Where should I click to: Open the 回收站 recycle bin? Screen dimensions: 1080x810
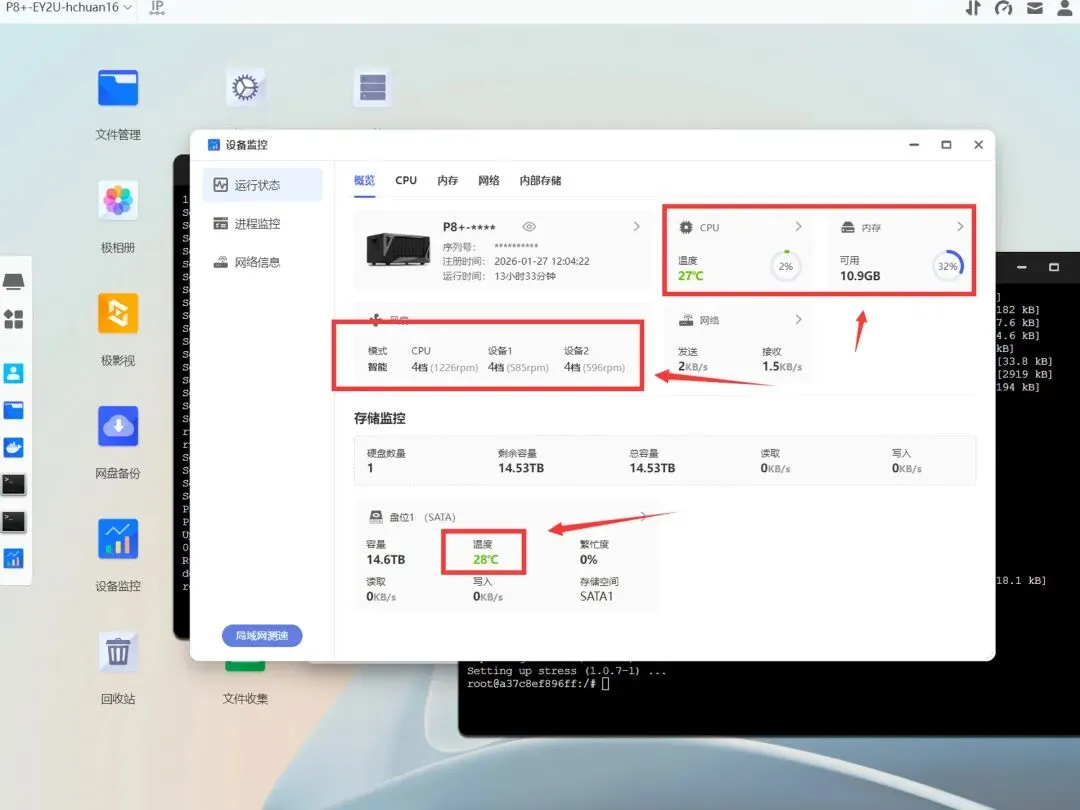click(118, 652)
